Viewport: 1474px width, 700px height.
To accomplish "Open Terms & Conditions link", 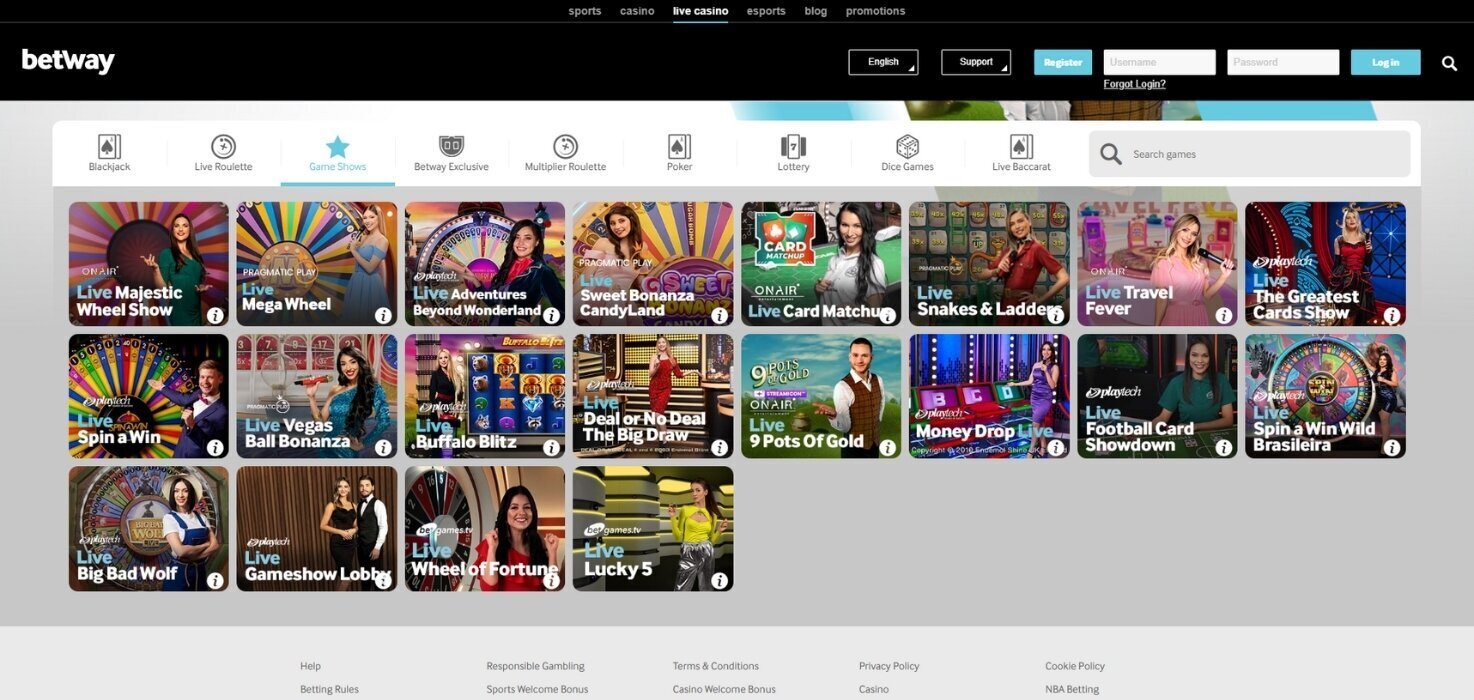I will click(x=716, y=666).
